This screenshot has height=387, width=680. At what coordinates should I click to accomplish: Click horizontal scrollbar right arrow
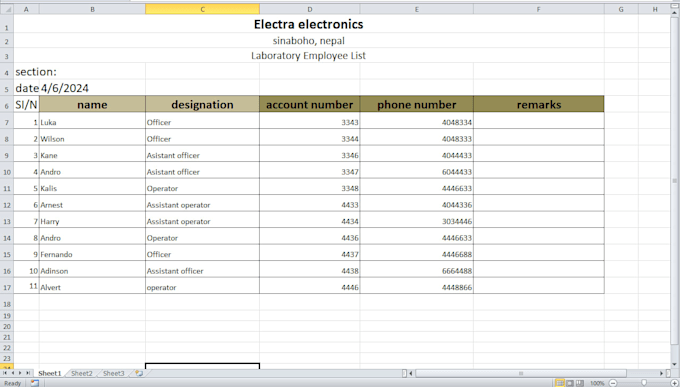661,373
